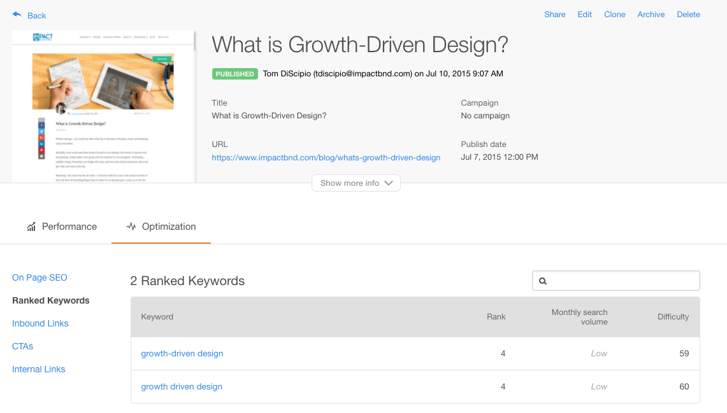Viewport: 727px width, 413px height.
Task: Click the Performance chart icon
Action: [31, 227]
